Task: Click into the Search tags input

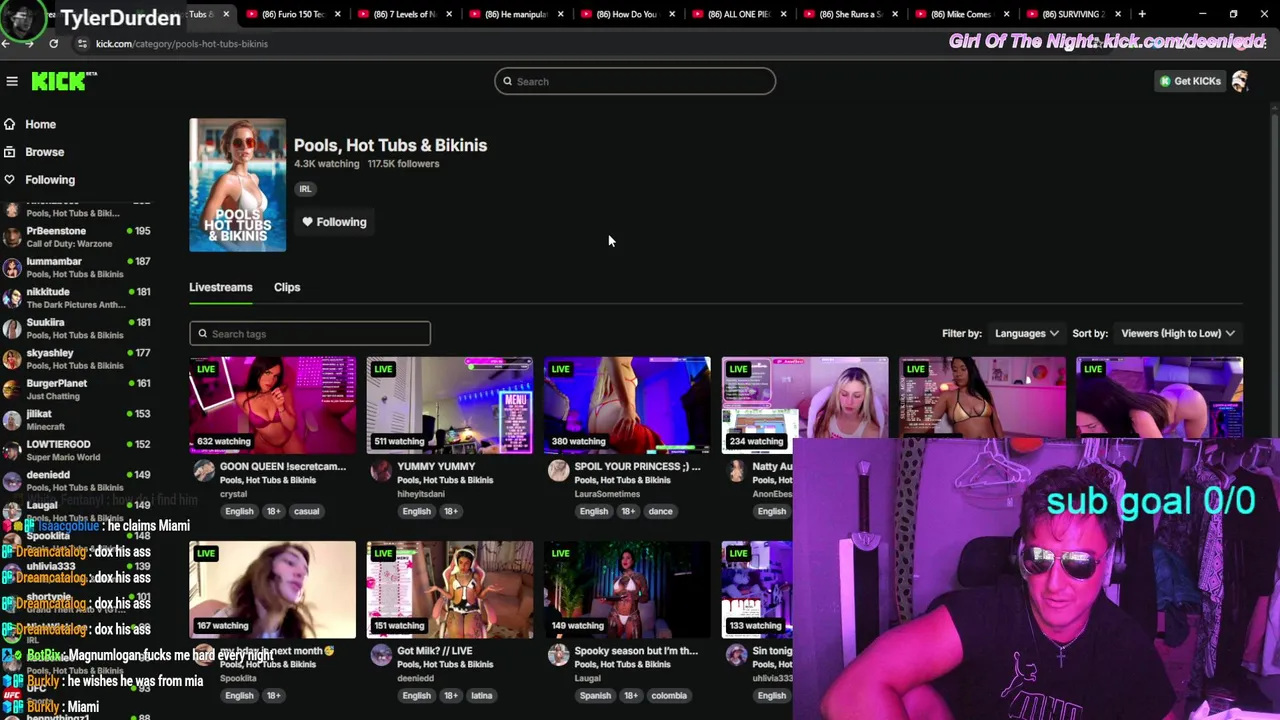Action: 310,334
